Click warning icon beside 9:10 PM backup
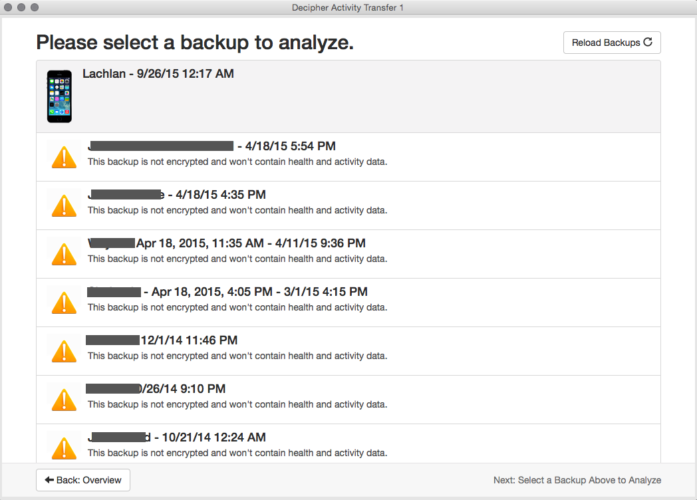This screenshot has height=500, width=697. [64, 400]
